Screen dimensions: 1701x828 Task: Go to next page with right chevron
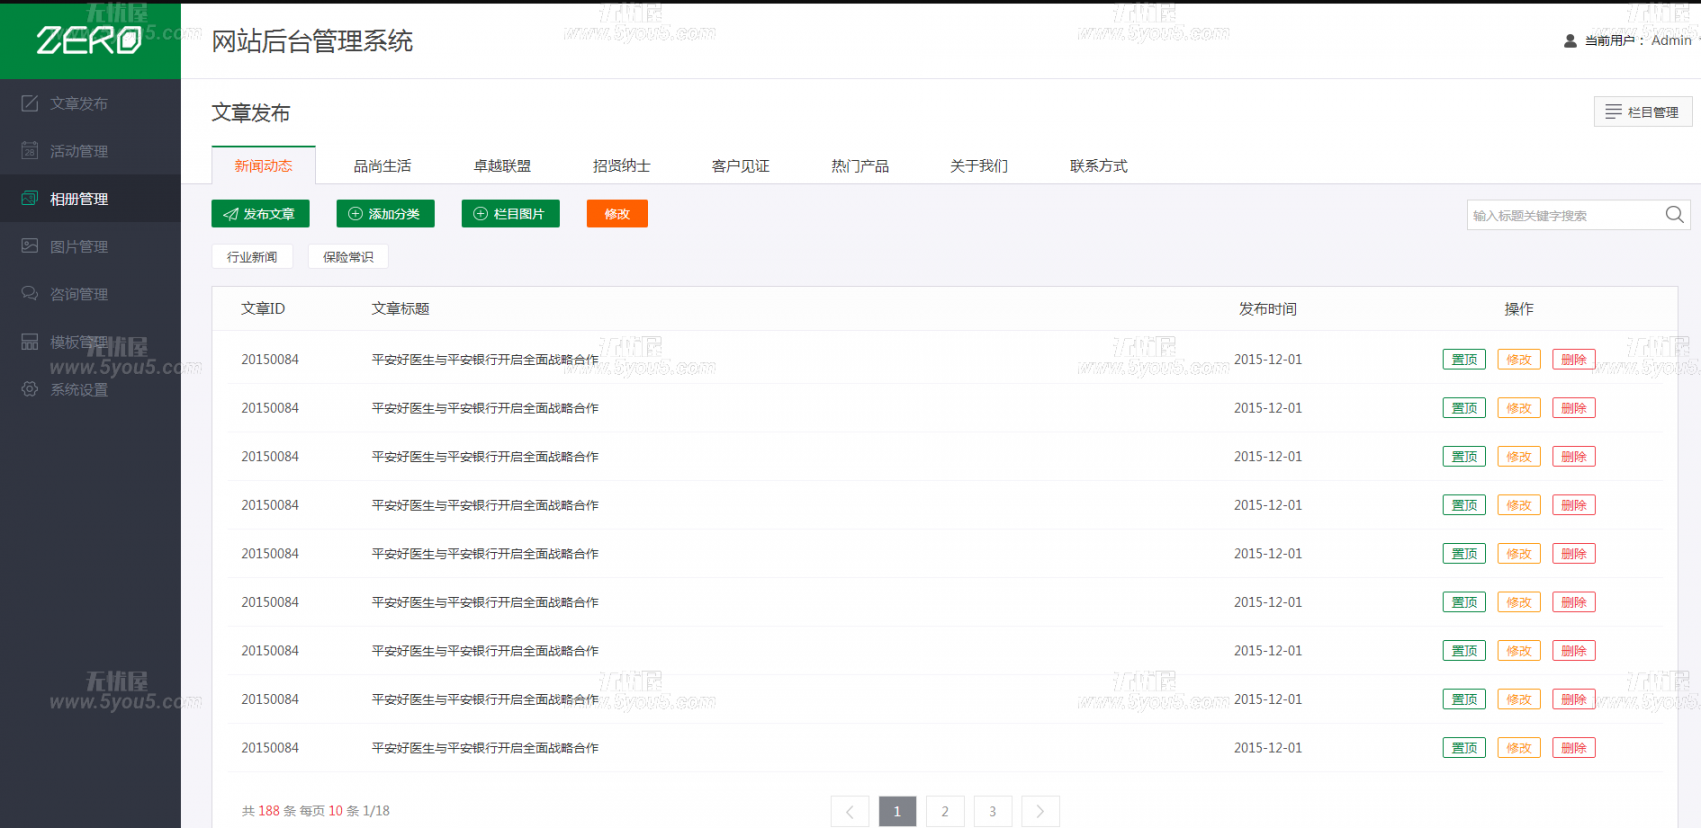[x=1040, y=811]
